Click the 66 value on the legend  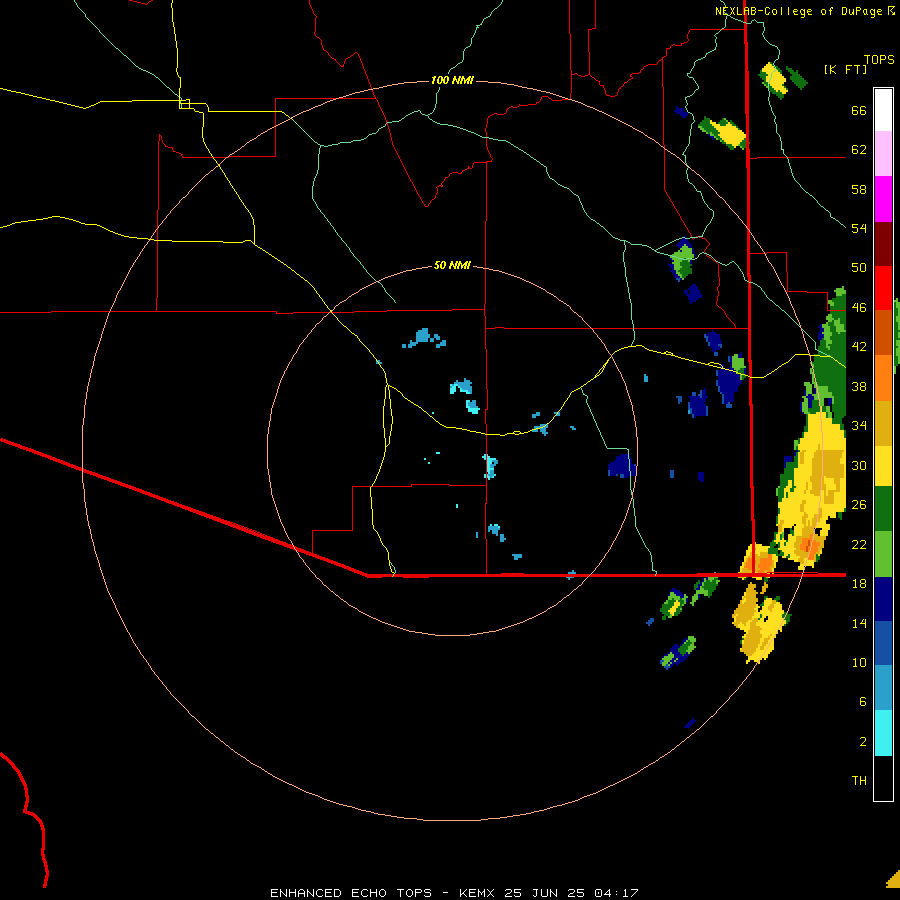pos(859,110)
